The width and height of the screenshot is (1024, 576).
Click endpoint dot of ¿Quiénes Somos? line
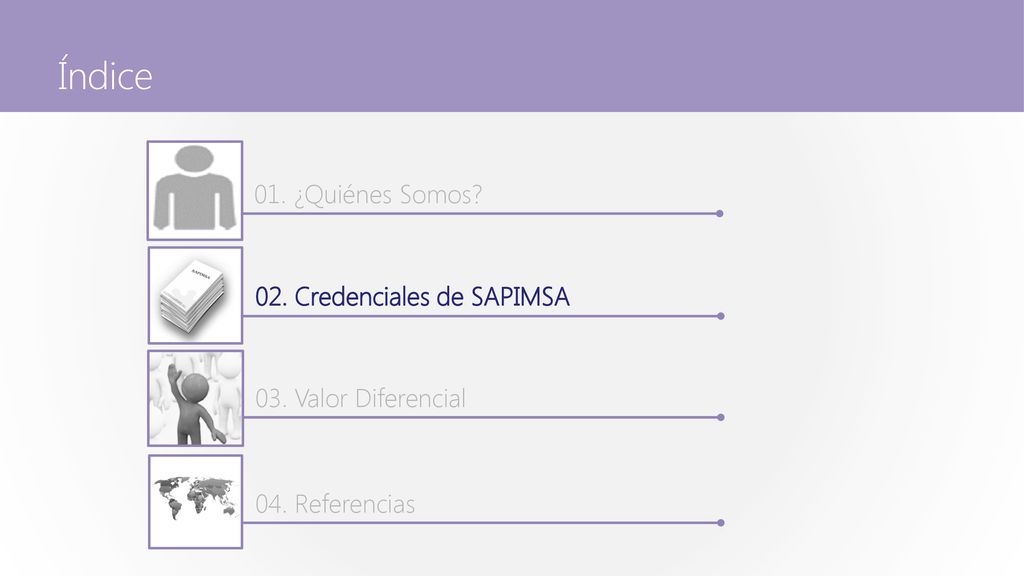720,214
